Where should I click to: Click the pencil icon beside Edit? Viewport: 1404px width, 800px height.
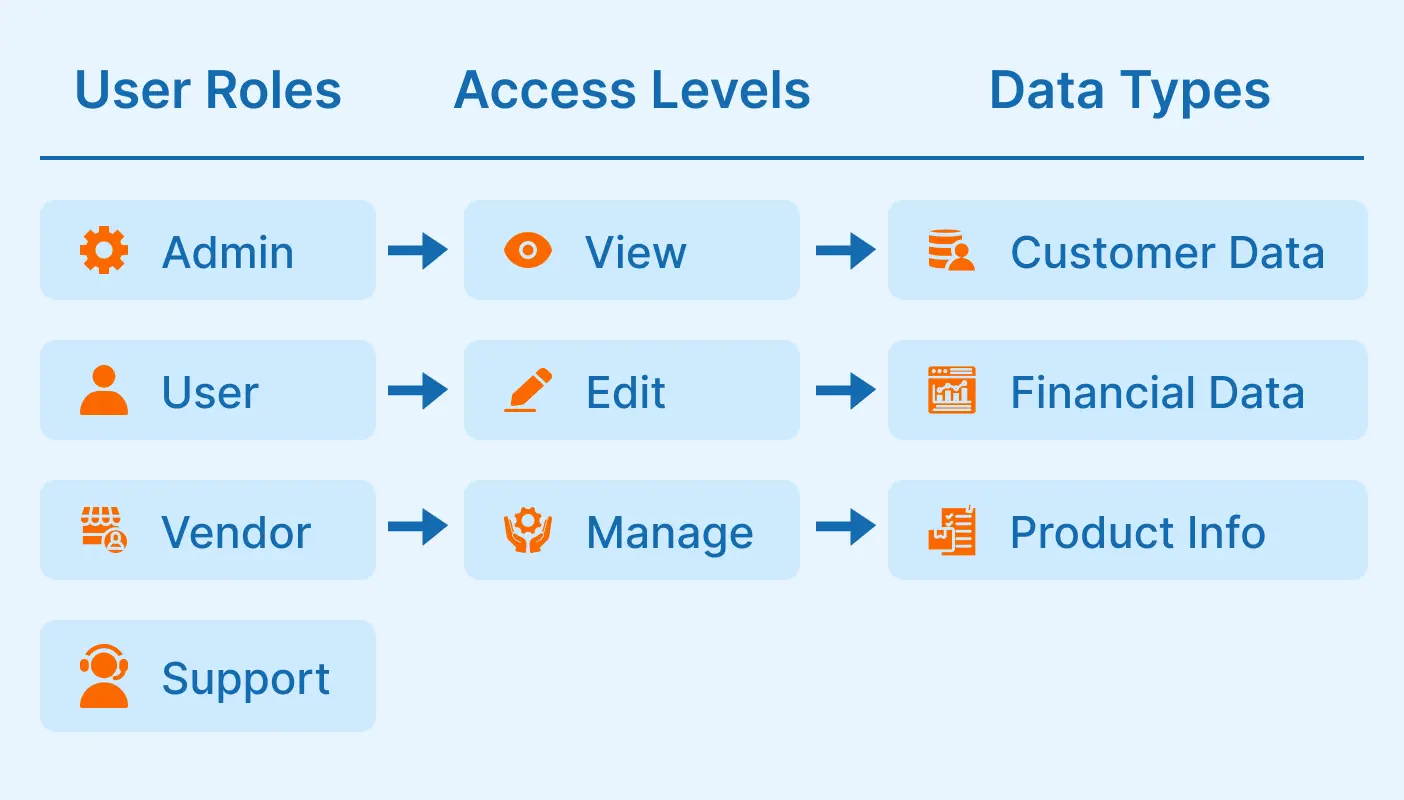click(x=528, y=390)
